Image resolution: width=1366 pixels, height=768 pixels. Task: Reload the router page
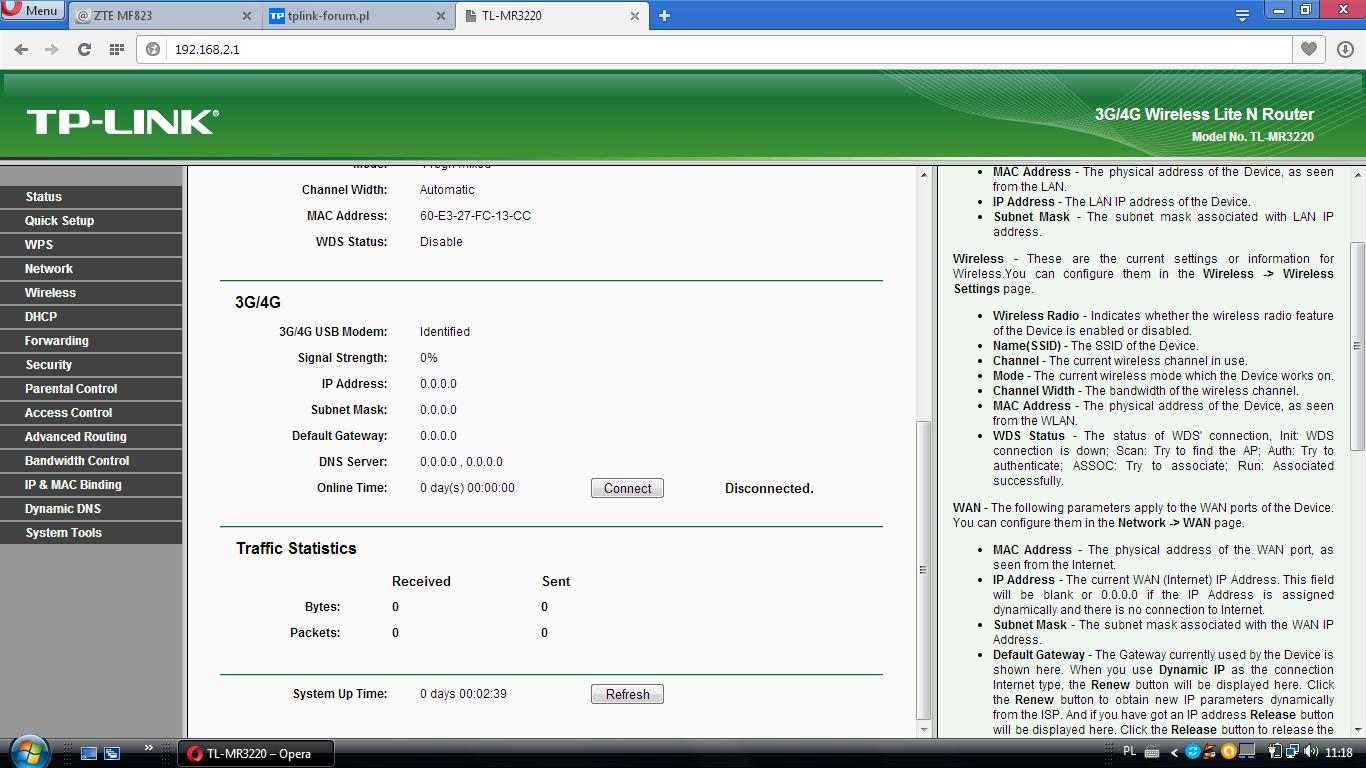click(x=84, y=49)
